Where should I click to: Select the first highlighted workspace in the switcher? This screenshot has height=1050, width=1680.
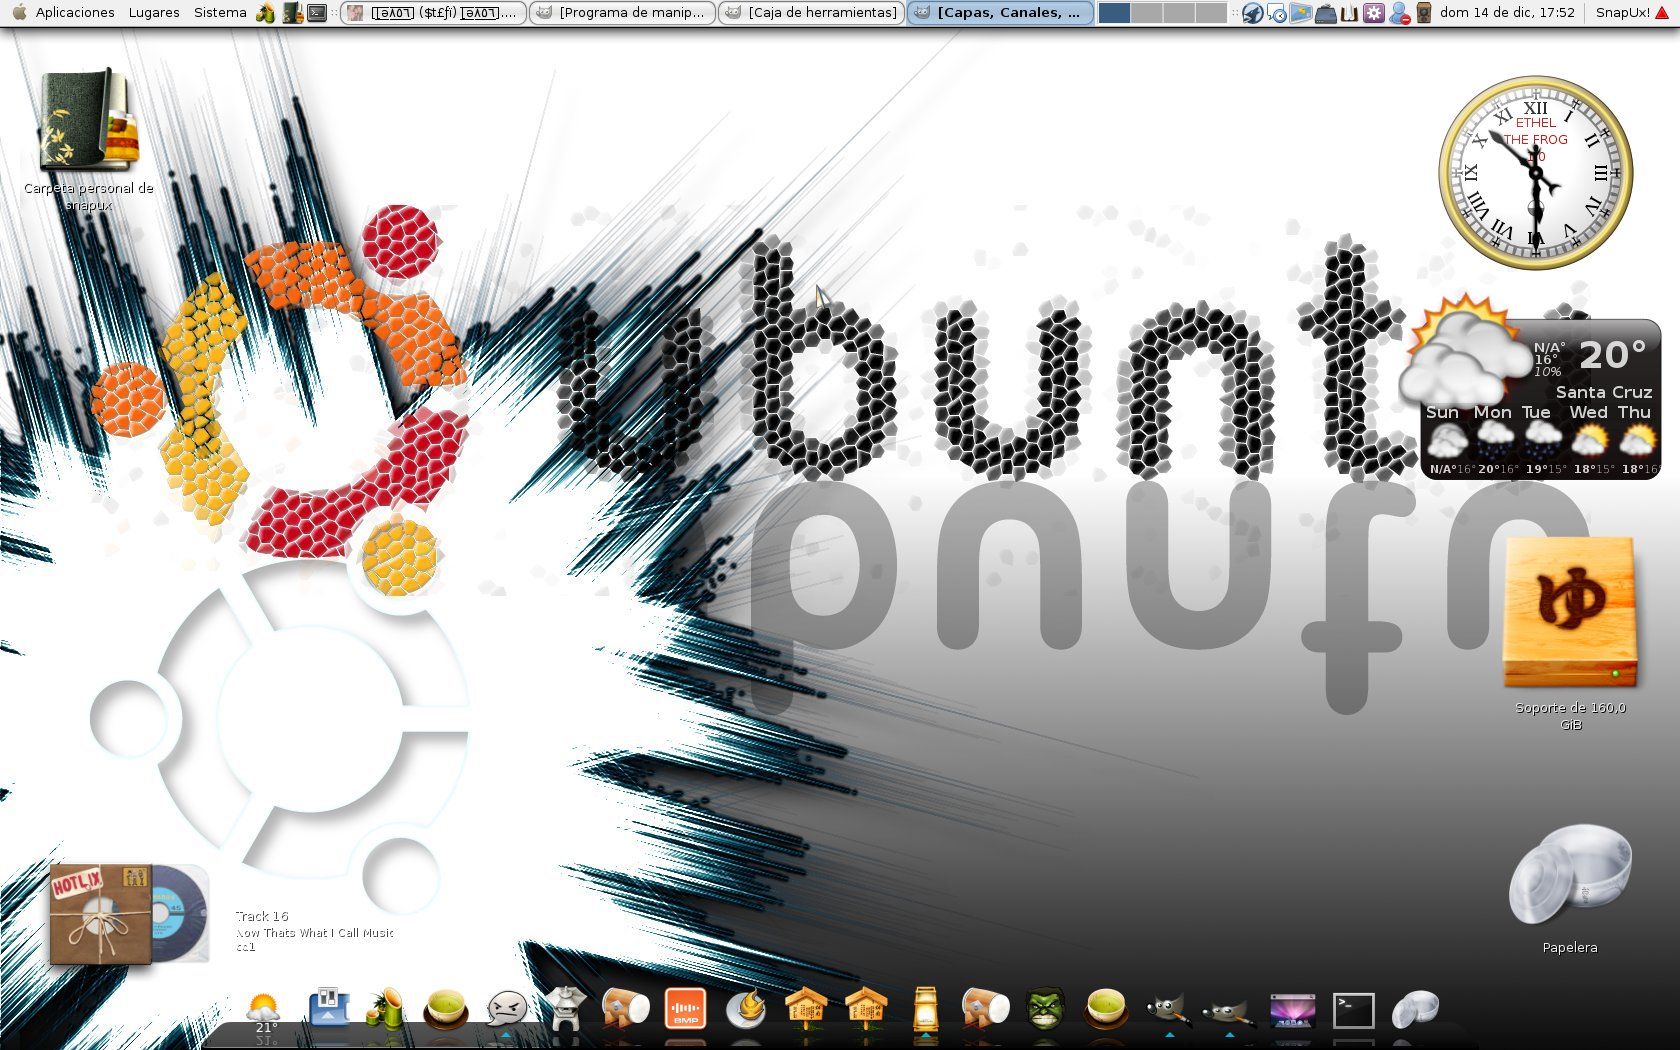tap(1114, 13)
